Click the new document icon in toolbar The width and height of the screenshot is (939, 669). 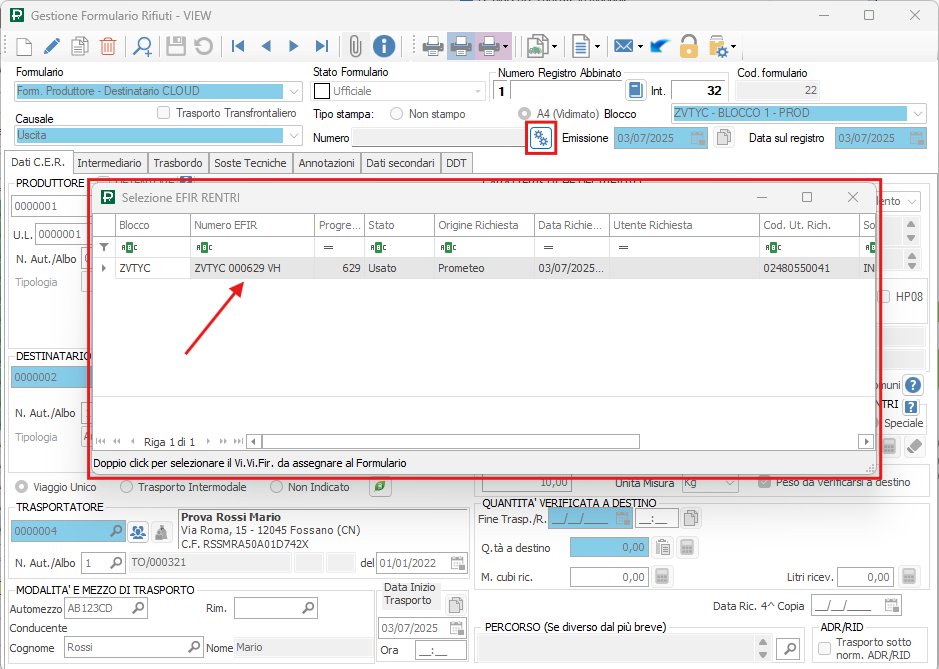(x=24, y=46)
